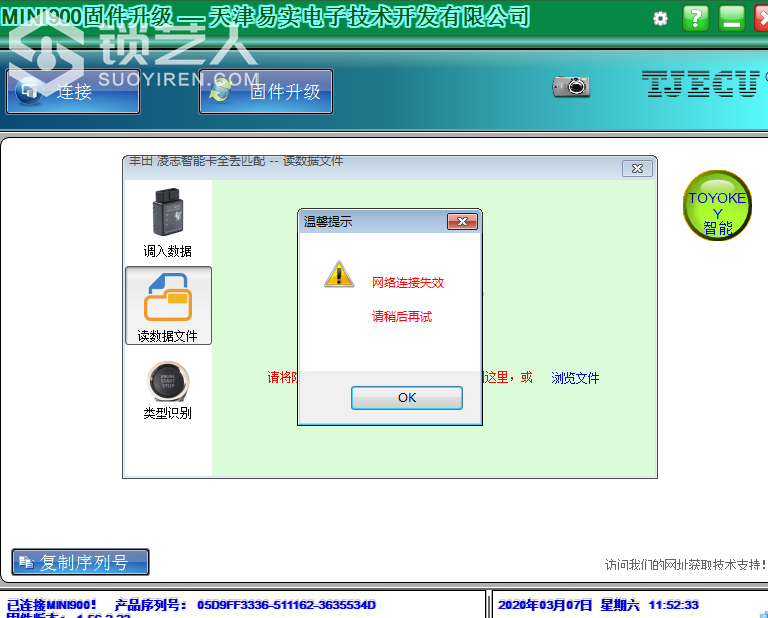Click the 连接 connect button
The image size is (768, 618).
point(73,92)
